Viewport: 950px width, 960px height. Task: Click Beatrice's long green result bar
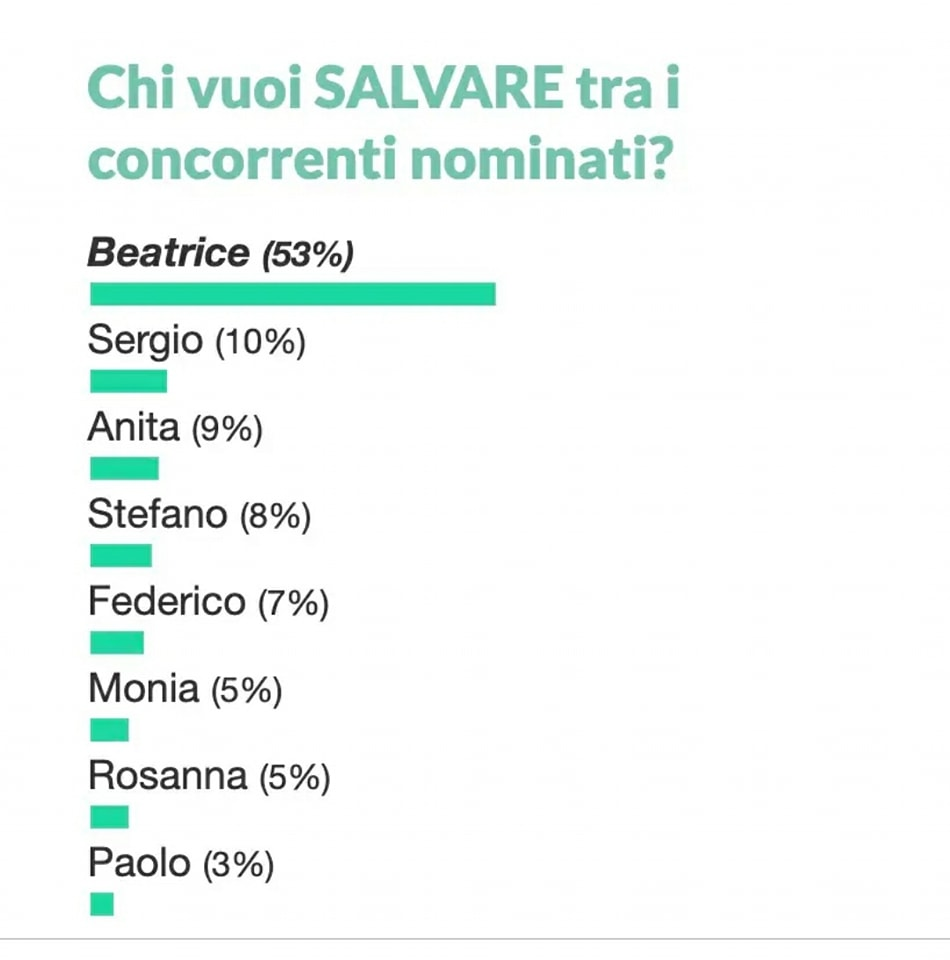coord(292,294)
